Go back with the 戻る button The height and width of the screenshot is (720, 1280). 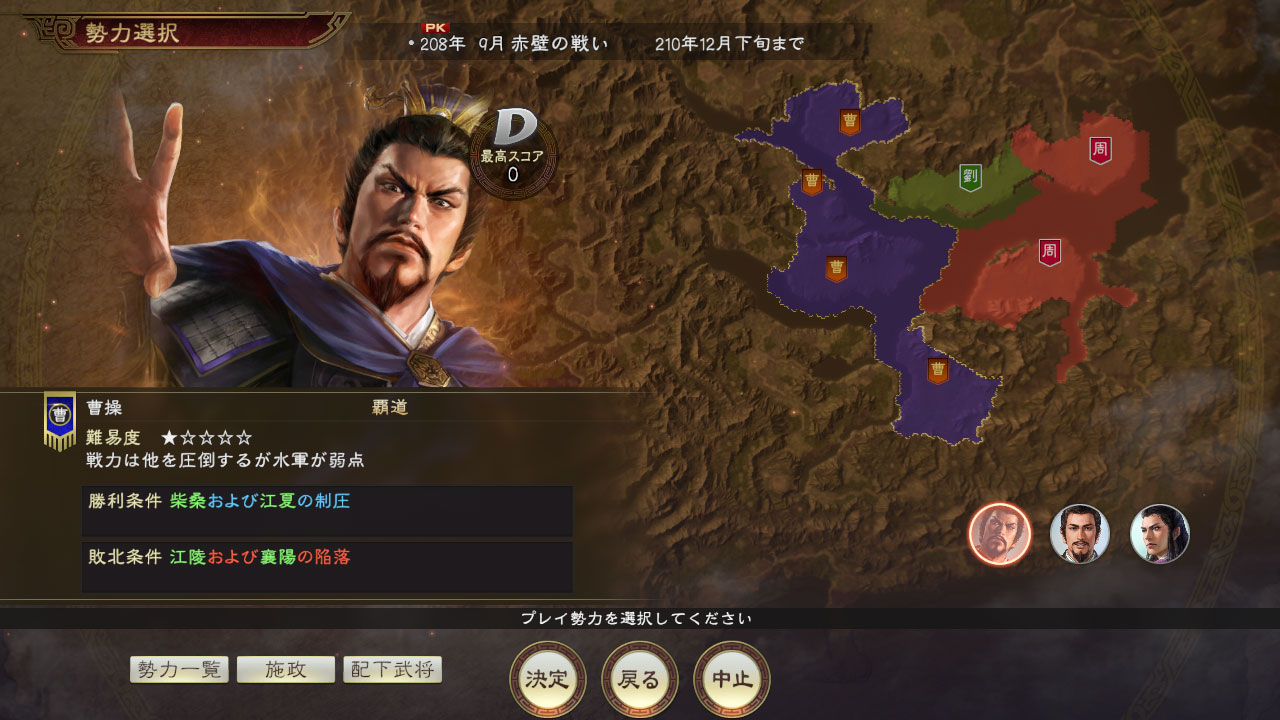pyautogui.click(x=640, y=680)
